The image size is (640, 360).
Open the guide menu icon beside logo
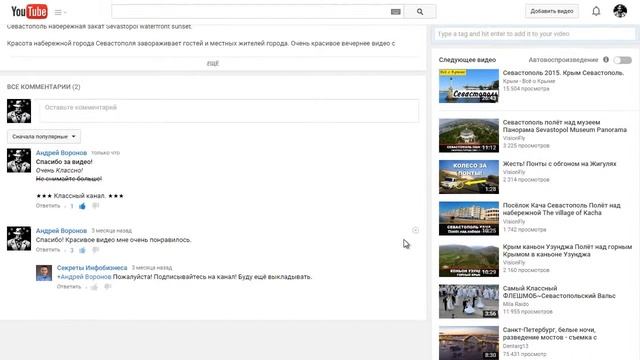(60, 12)
